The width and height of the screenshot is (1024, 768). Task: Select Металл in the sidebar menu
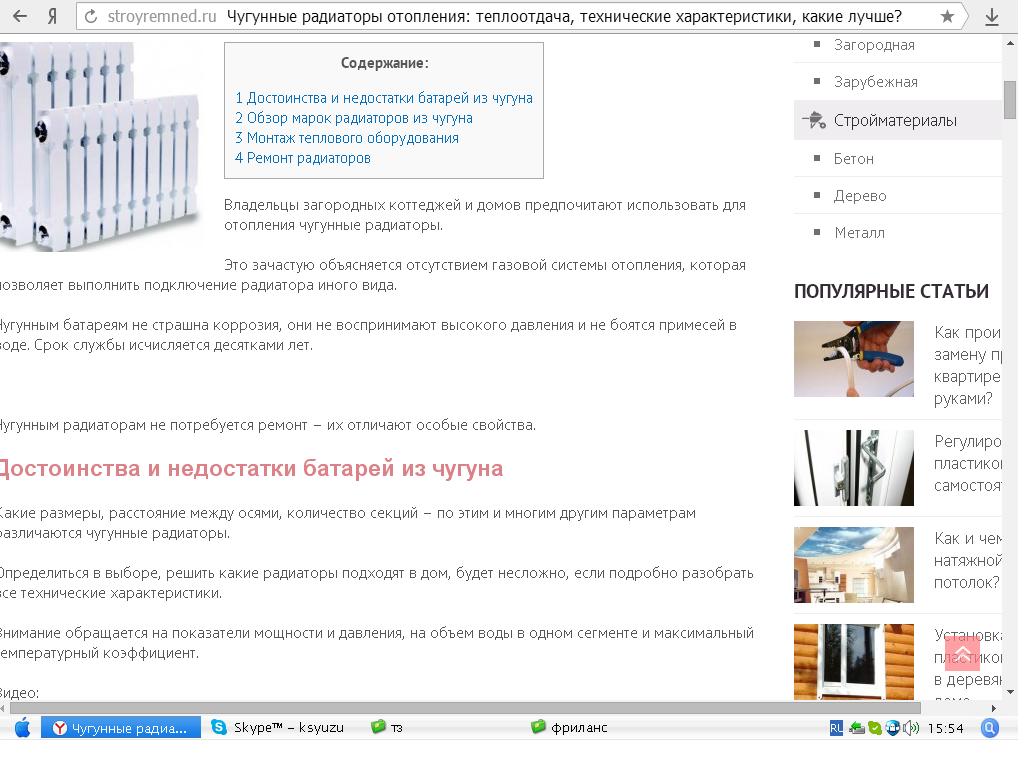point(859,232)
